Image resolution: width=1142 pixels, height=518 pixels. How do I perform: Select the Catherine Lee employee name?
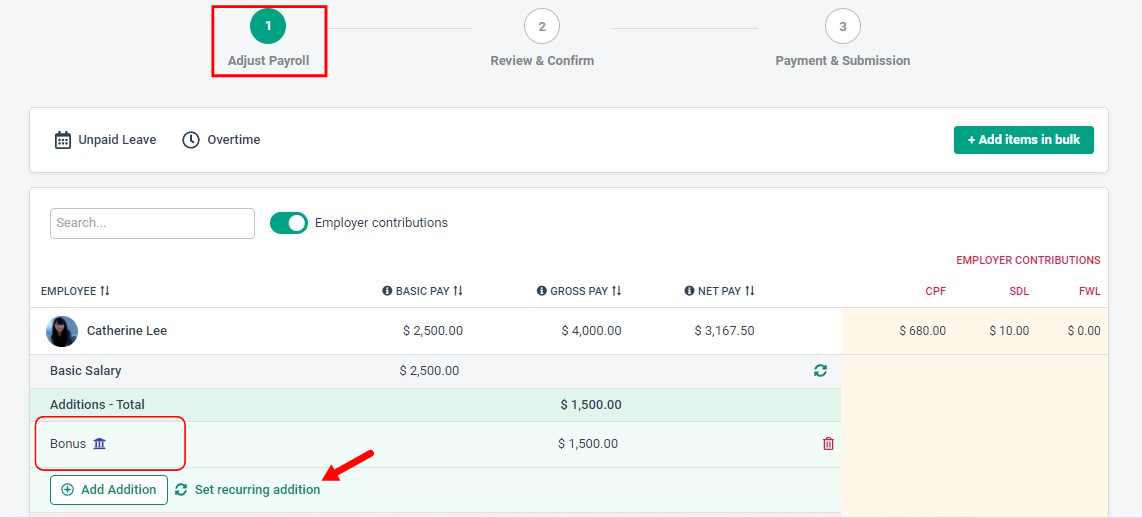[x=127, y=331]
